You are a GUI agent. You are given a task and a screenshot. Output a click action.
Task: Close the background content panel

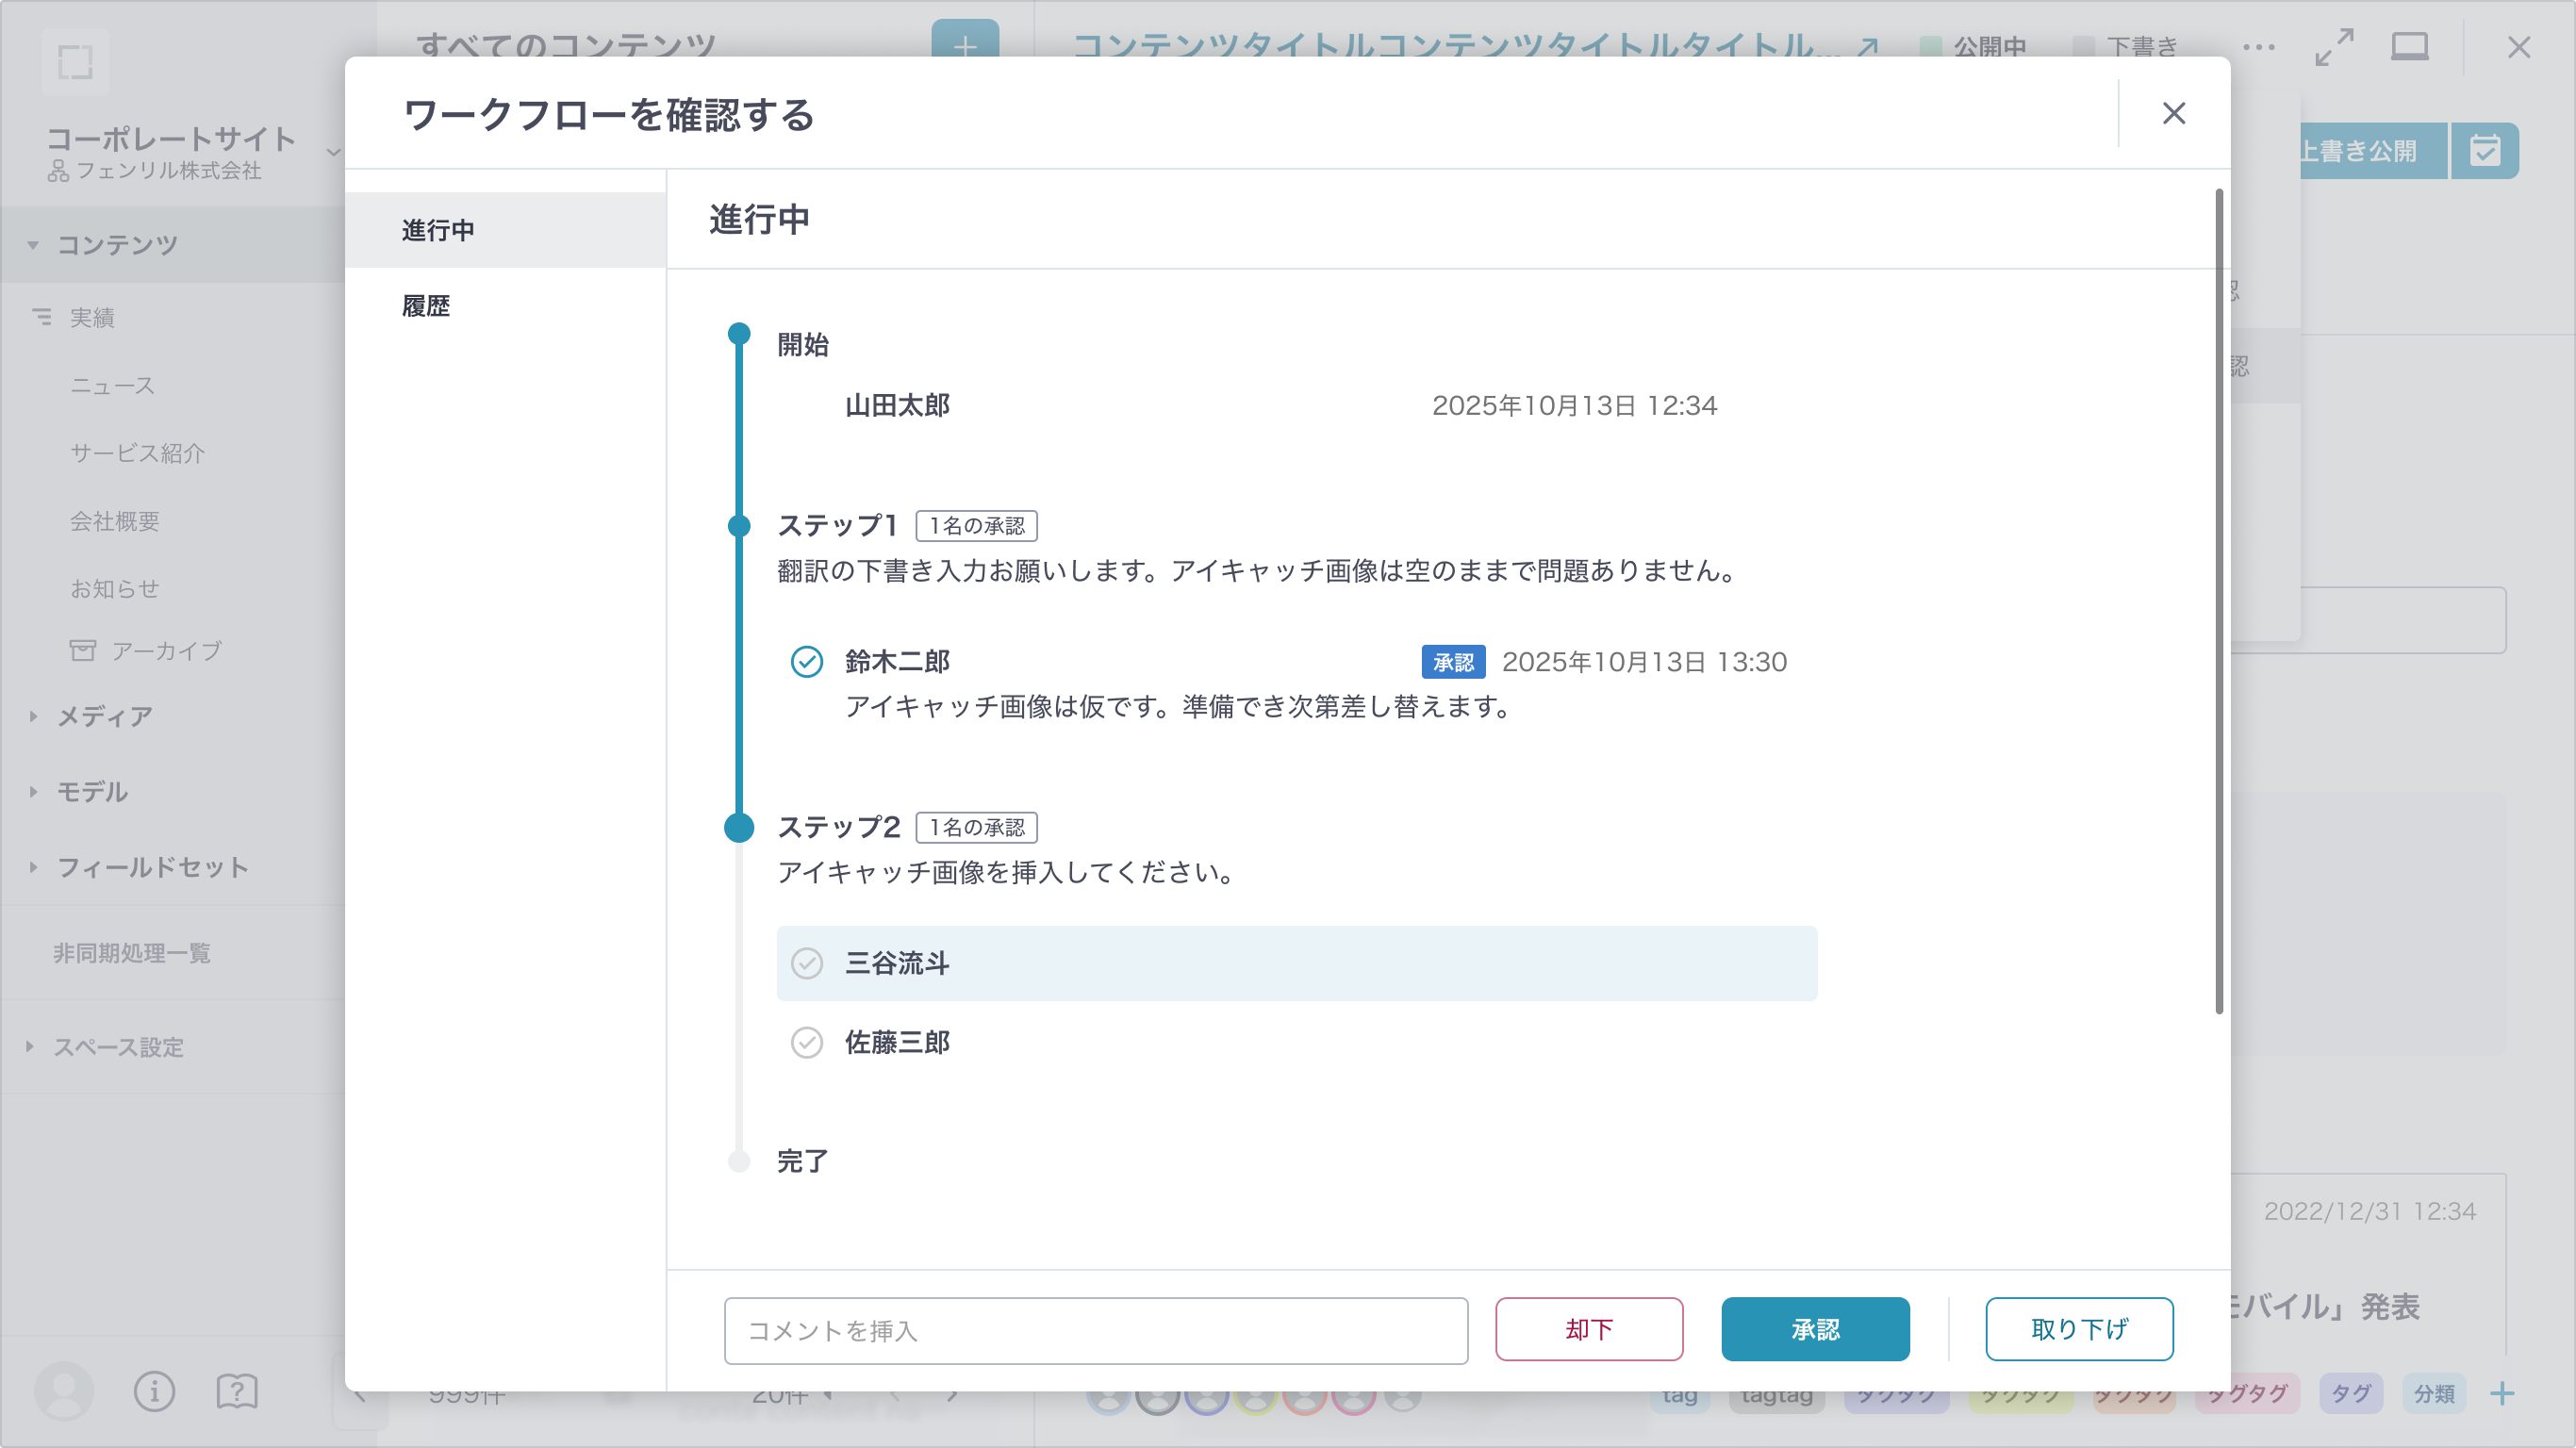click(x=2519, y=46)
